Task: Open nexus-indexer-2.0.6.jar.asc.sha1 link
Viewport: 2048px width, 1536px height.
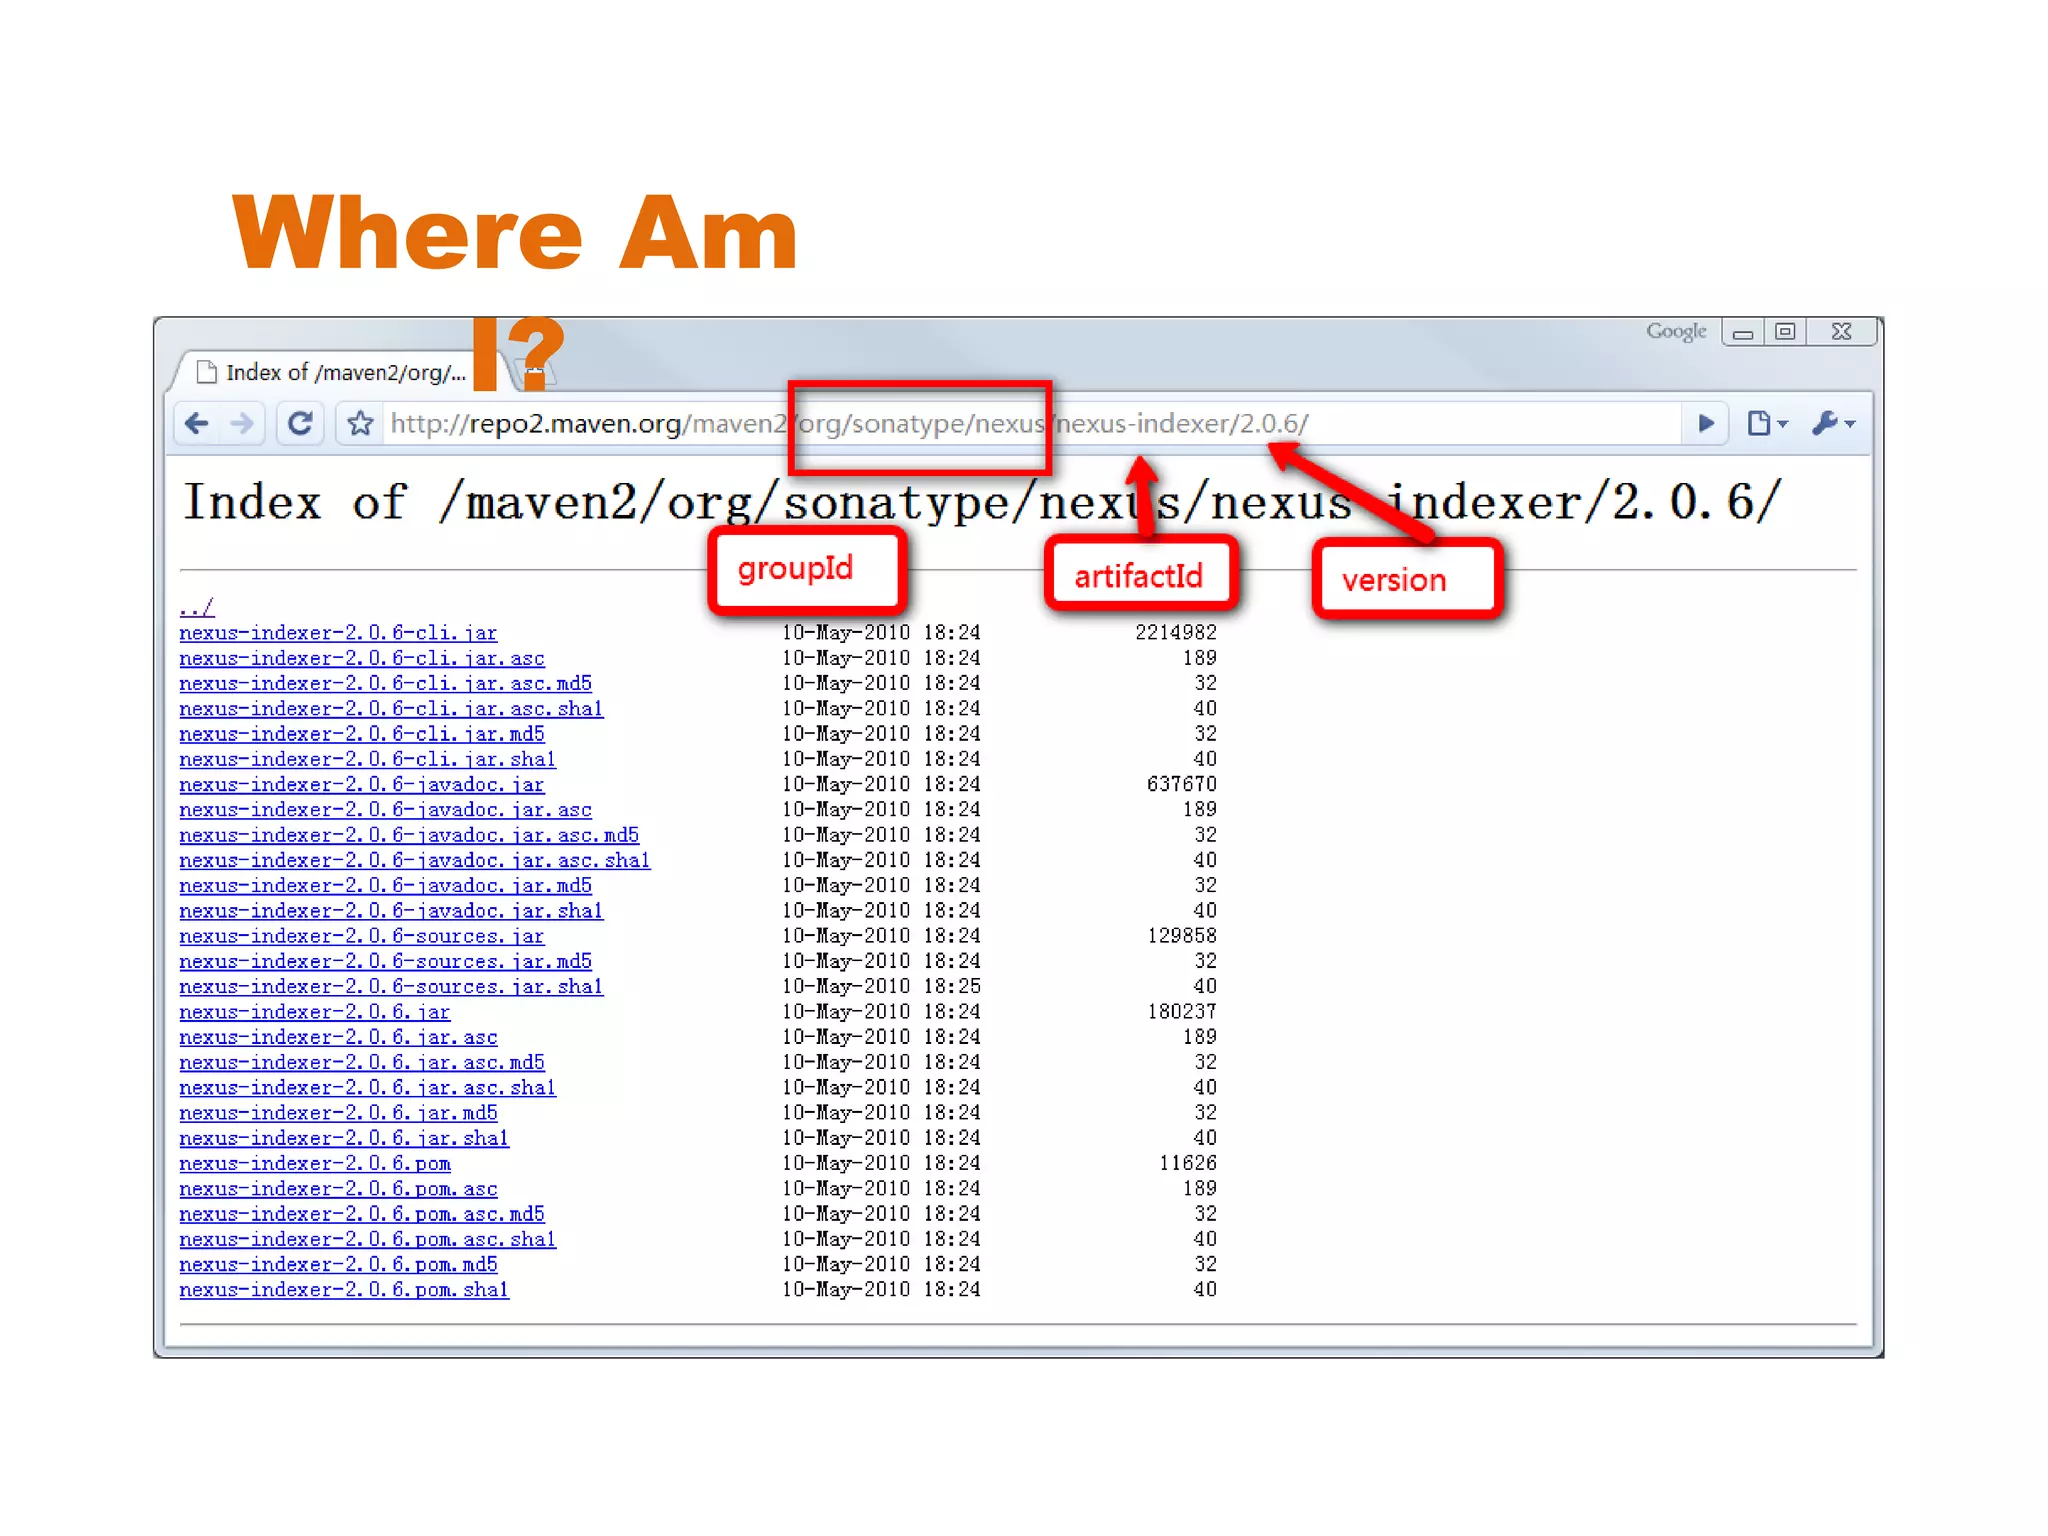Action: pyautogui.click(x=367, y=1088)
